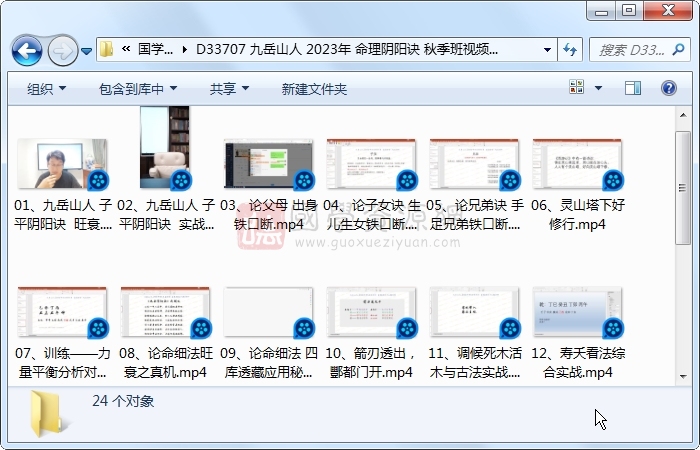
Task: Click the 国学 breadcrumb in address bar
Action: (x=155, y=49)
